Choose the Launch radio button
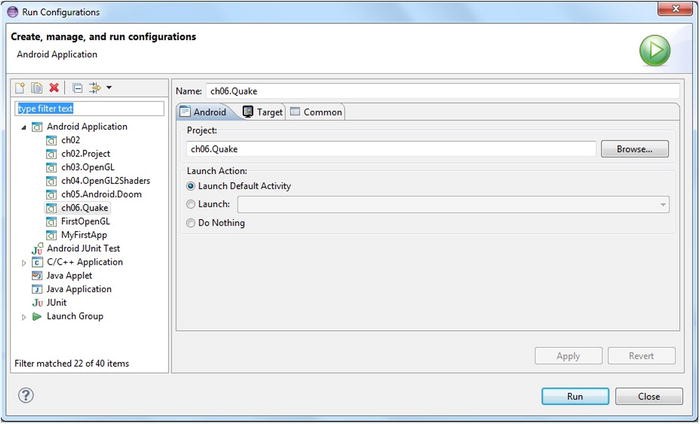 (191, 204)
